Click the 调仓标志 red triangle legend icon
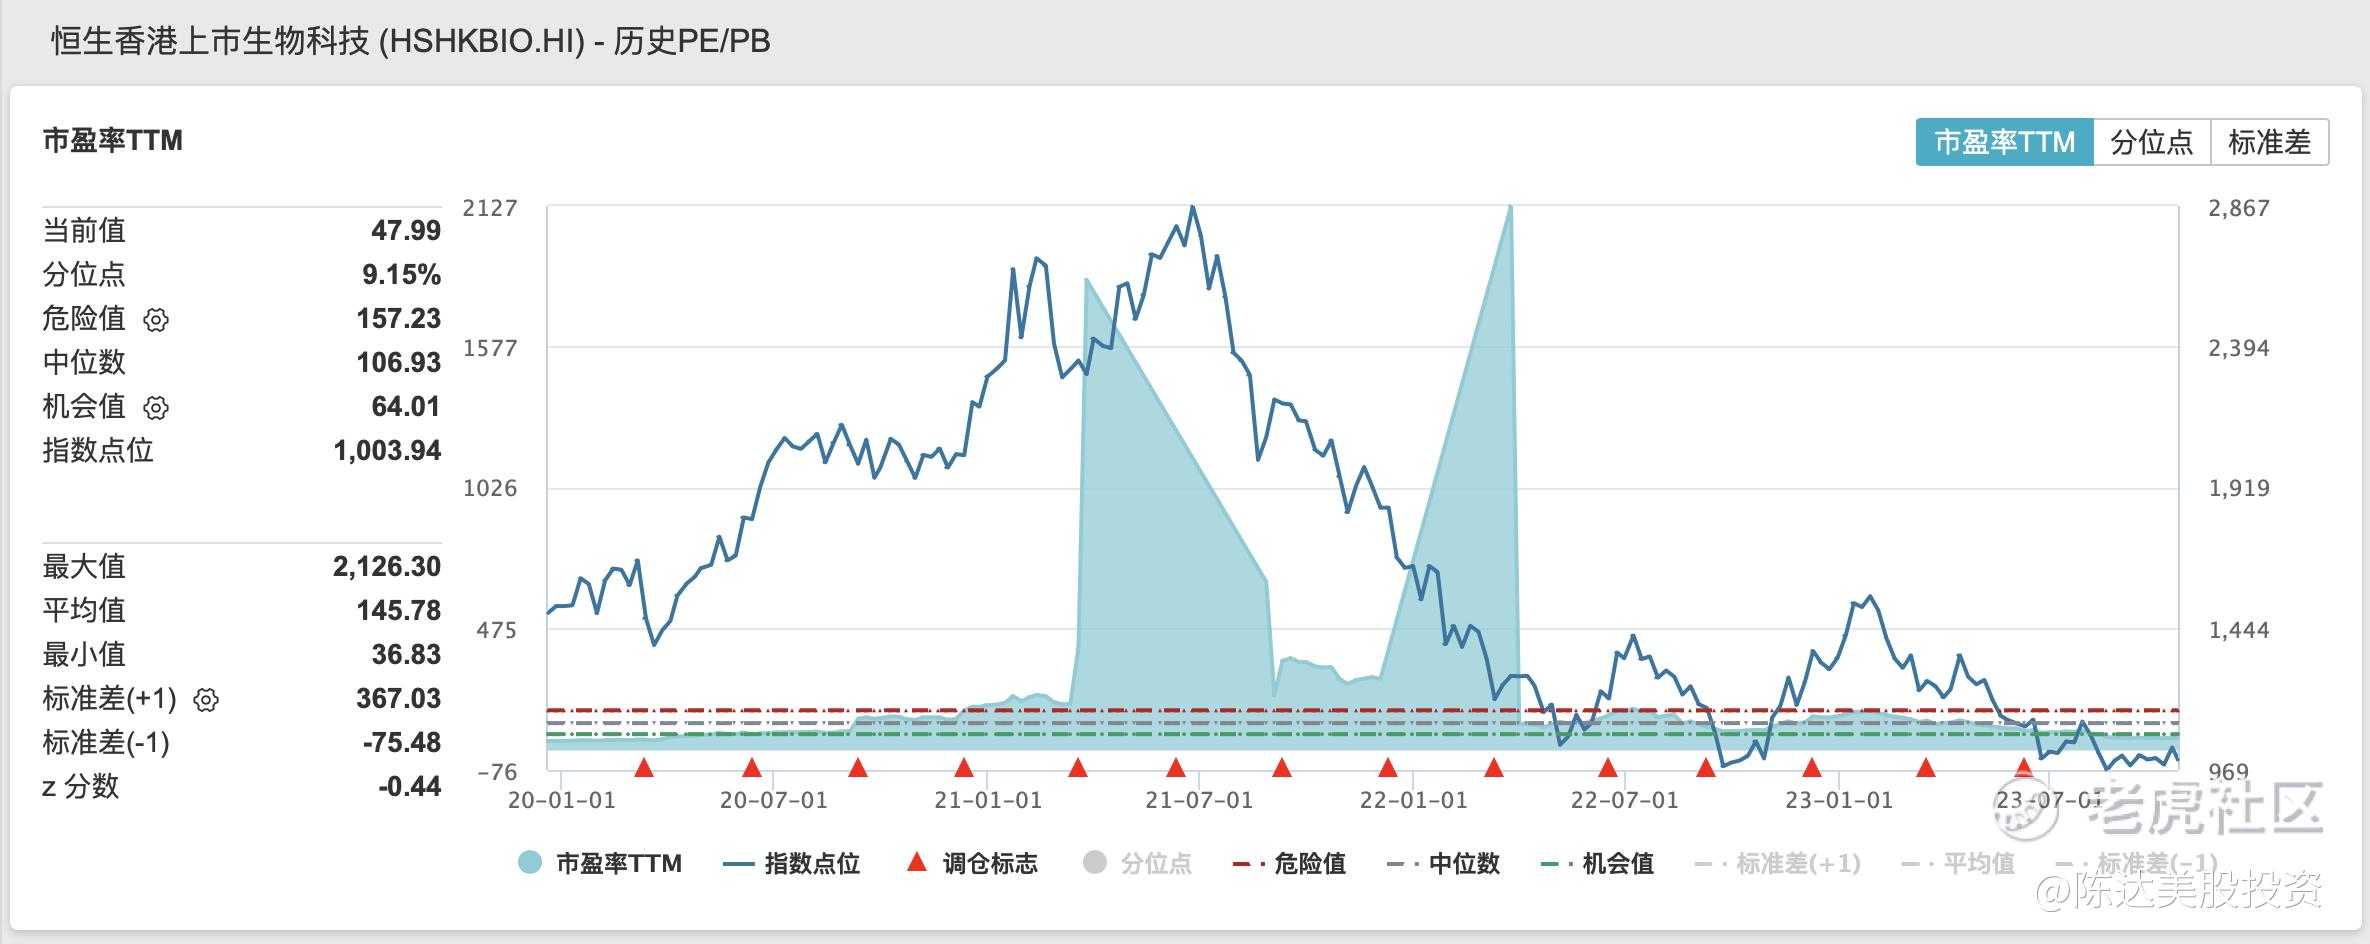Viewport: 2370px width, 944px height. click(916, 862)
